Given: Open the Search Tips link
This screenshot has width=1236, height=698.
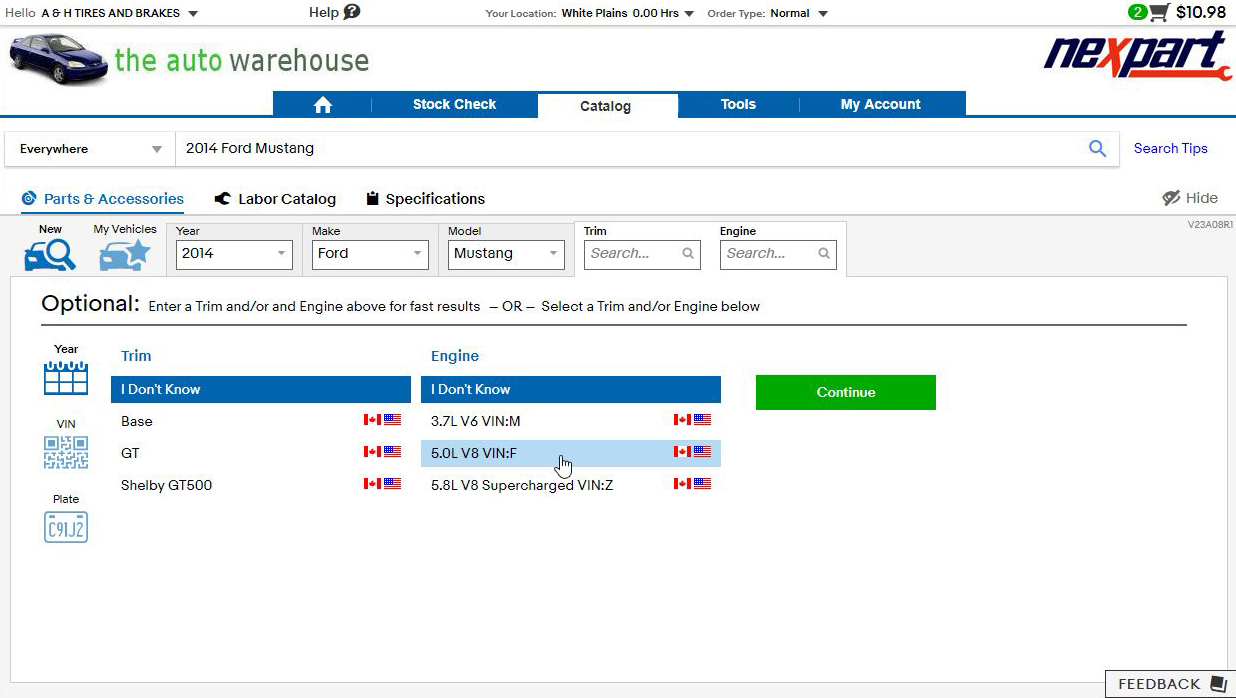Looking at the screenshot, I should [1171, 148].
